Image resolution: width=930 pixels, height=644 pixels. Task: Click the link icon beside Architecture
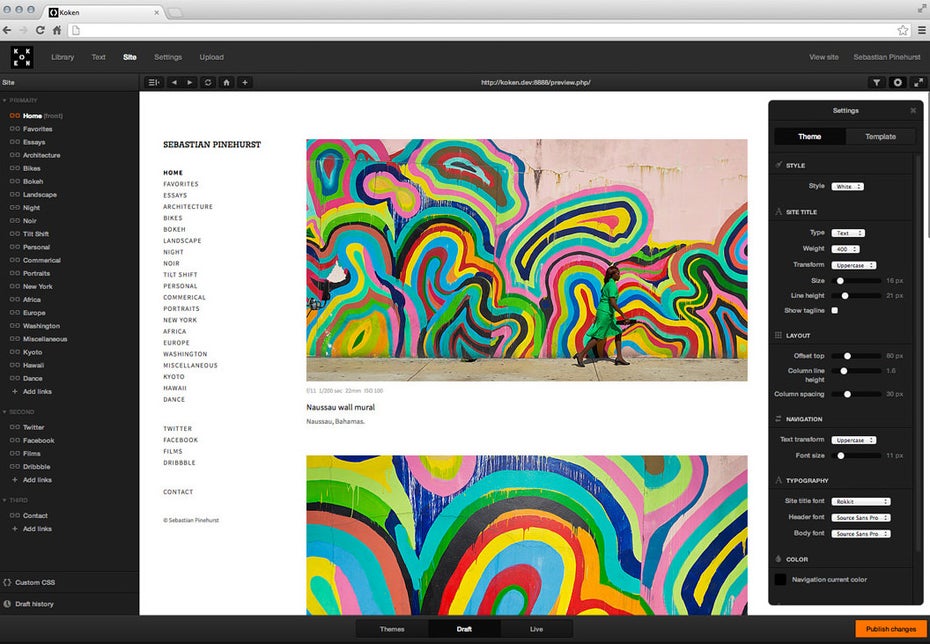15,155
